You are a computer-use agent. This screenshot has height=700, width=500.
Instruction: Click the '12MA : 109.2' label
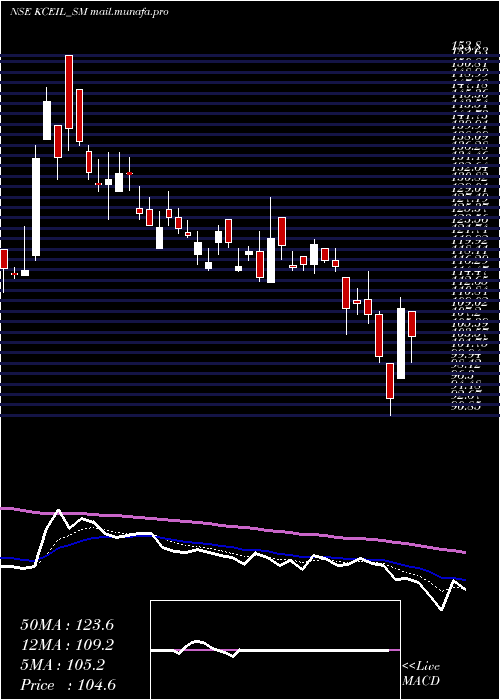tap(67, 645)
